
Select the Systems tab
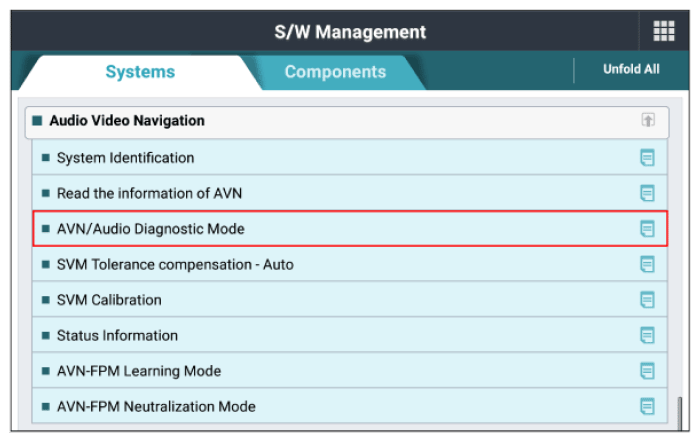pos(140,72)
